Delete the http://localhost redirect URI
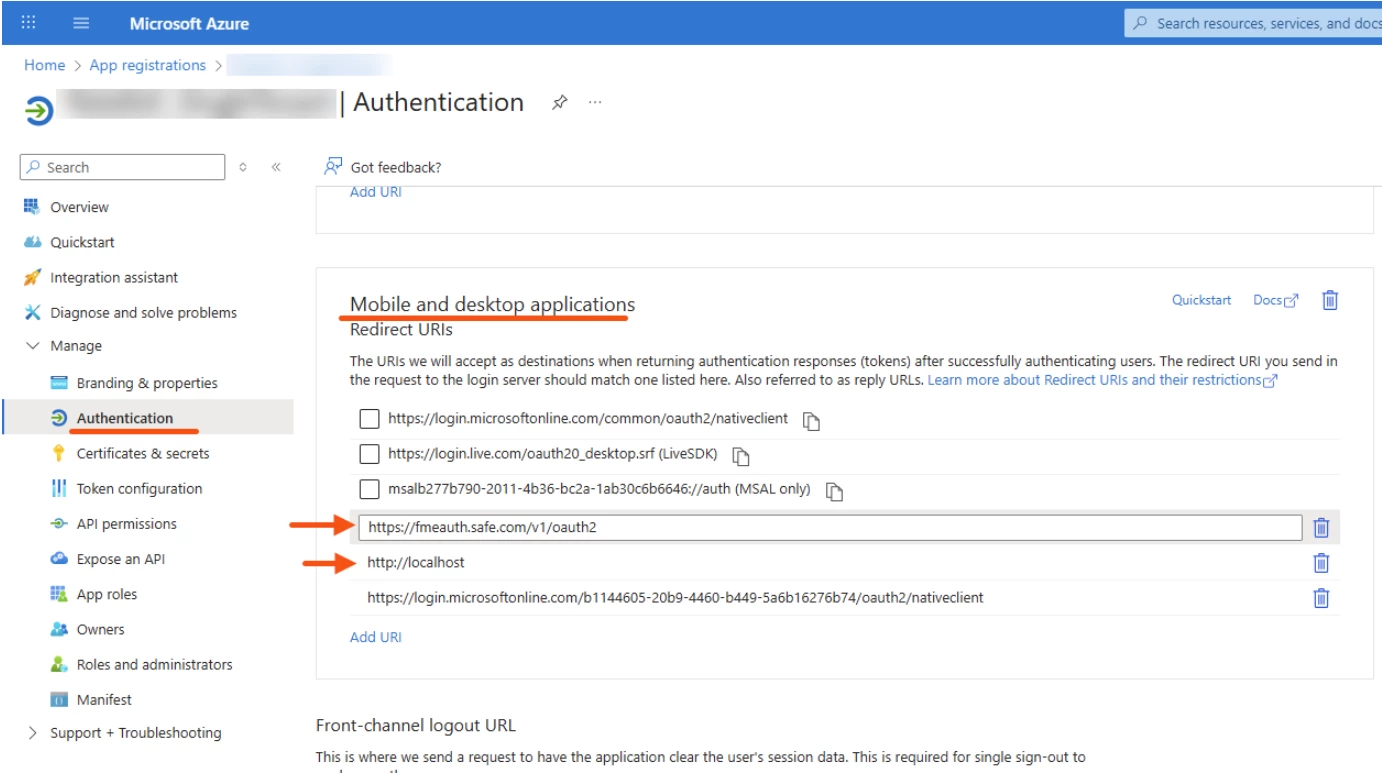 point(1321,563)
